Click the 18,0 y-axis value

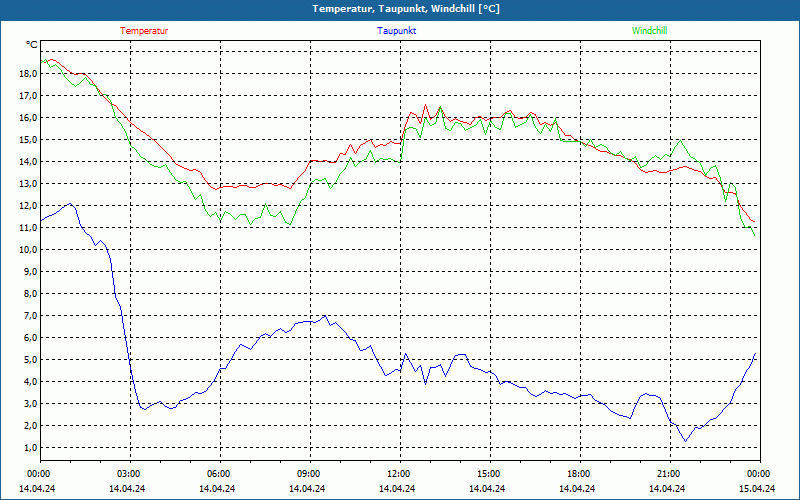(28, 73)
